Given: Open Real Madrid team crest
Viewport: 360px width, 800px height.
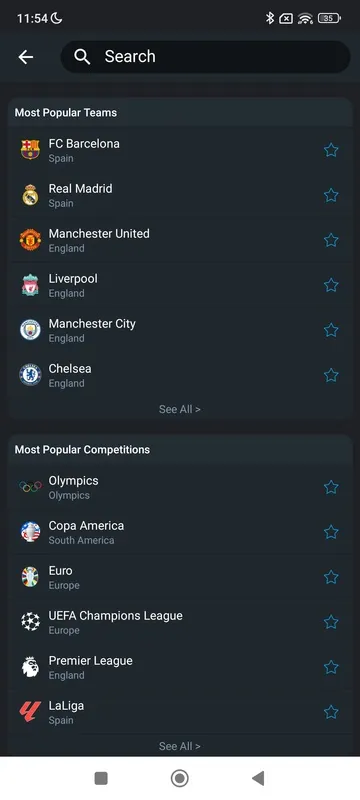Looking at the screenshot, I should (x=30, y=195).
